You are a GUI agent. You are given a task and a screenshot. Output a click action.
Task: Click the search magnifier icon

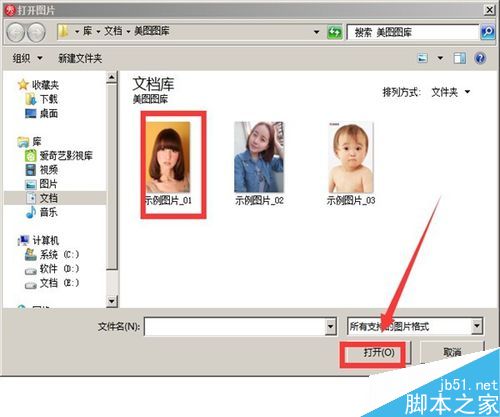pos(488,32)
